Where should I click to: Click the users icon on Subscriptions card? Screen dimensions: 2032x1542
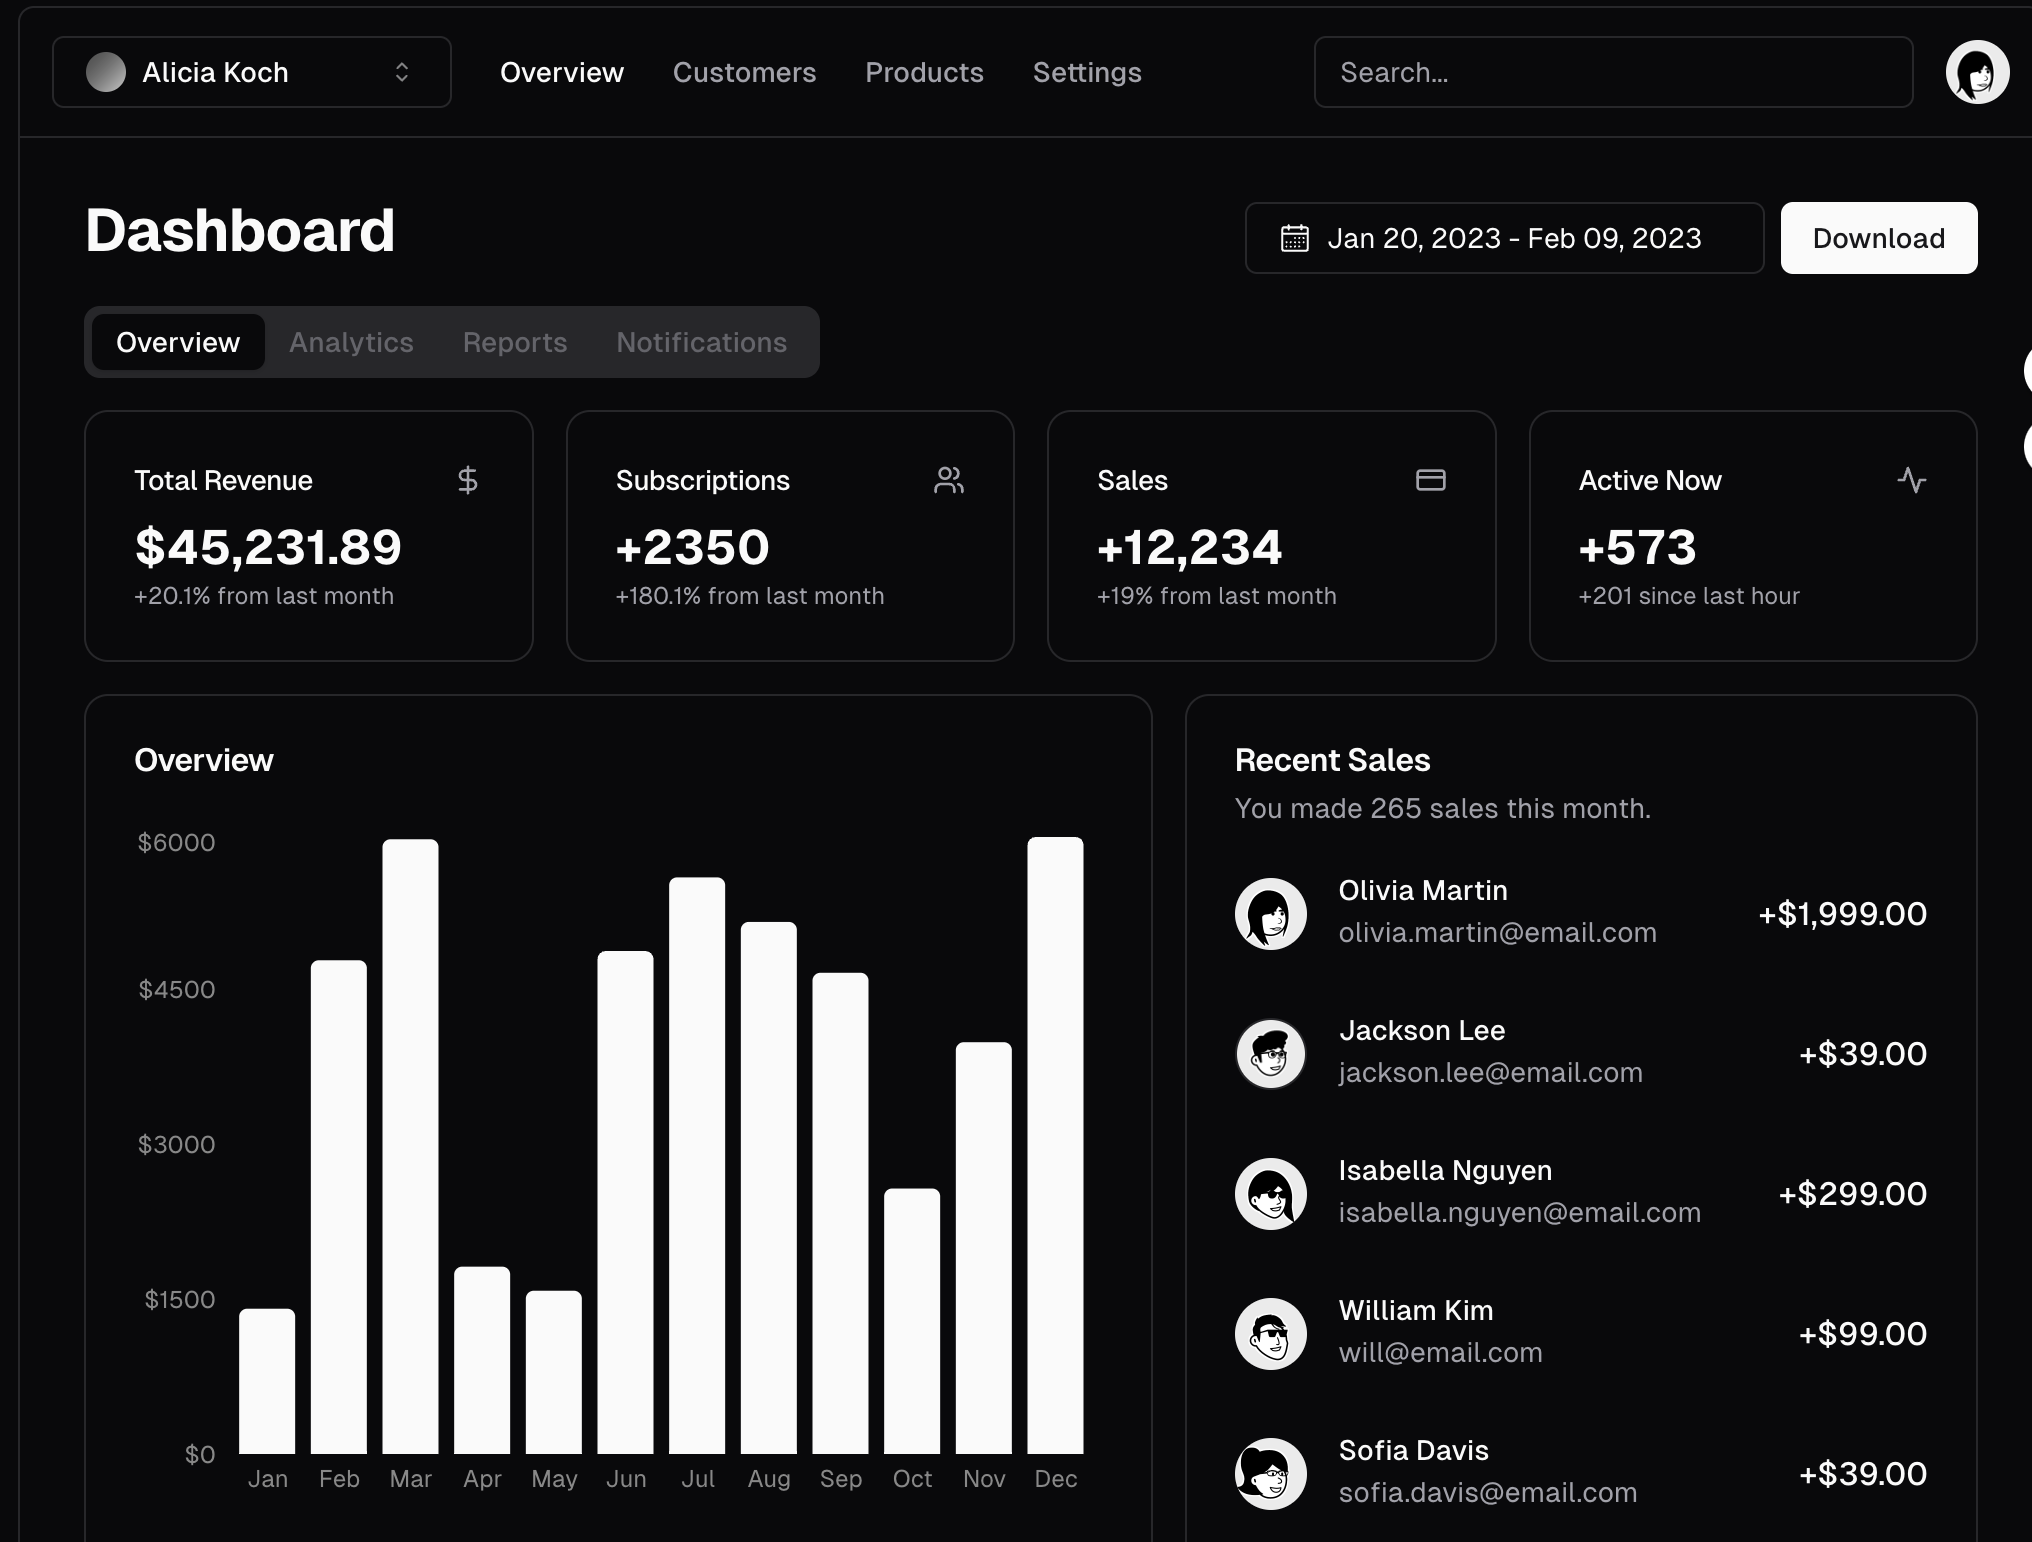[949, 480]
